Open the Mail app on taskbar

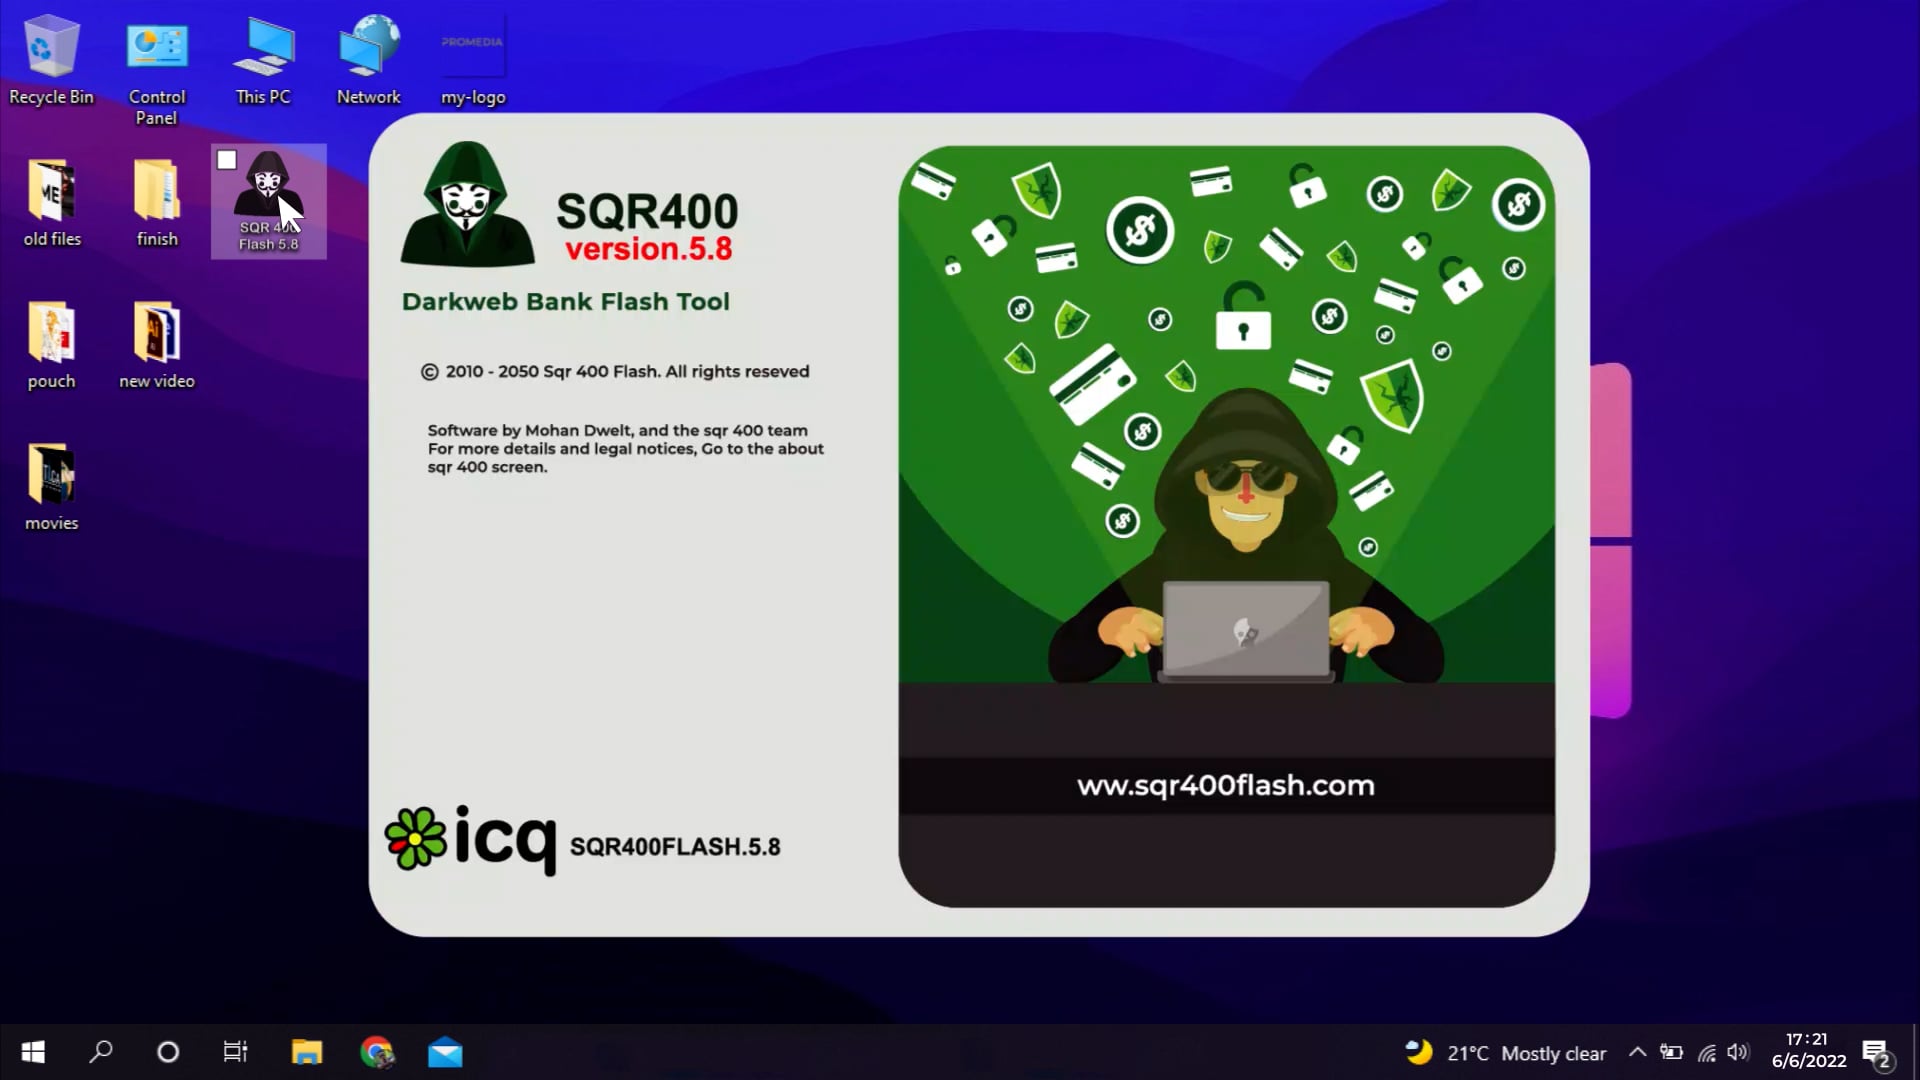click(x=445, y=1052)
